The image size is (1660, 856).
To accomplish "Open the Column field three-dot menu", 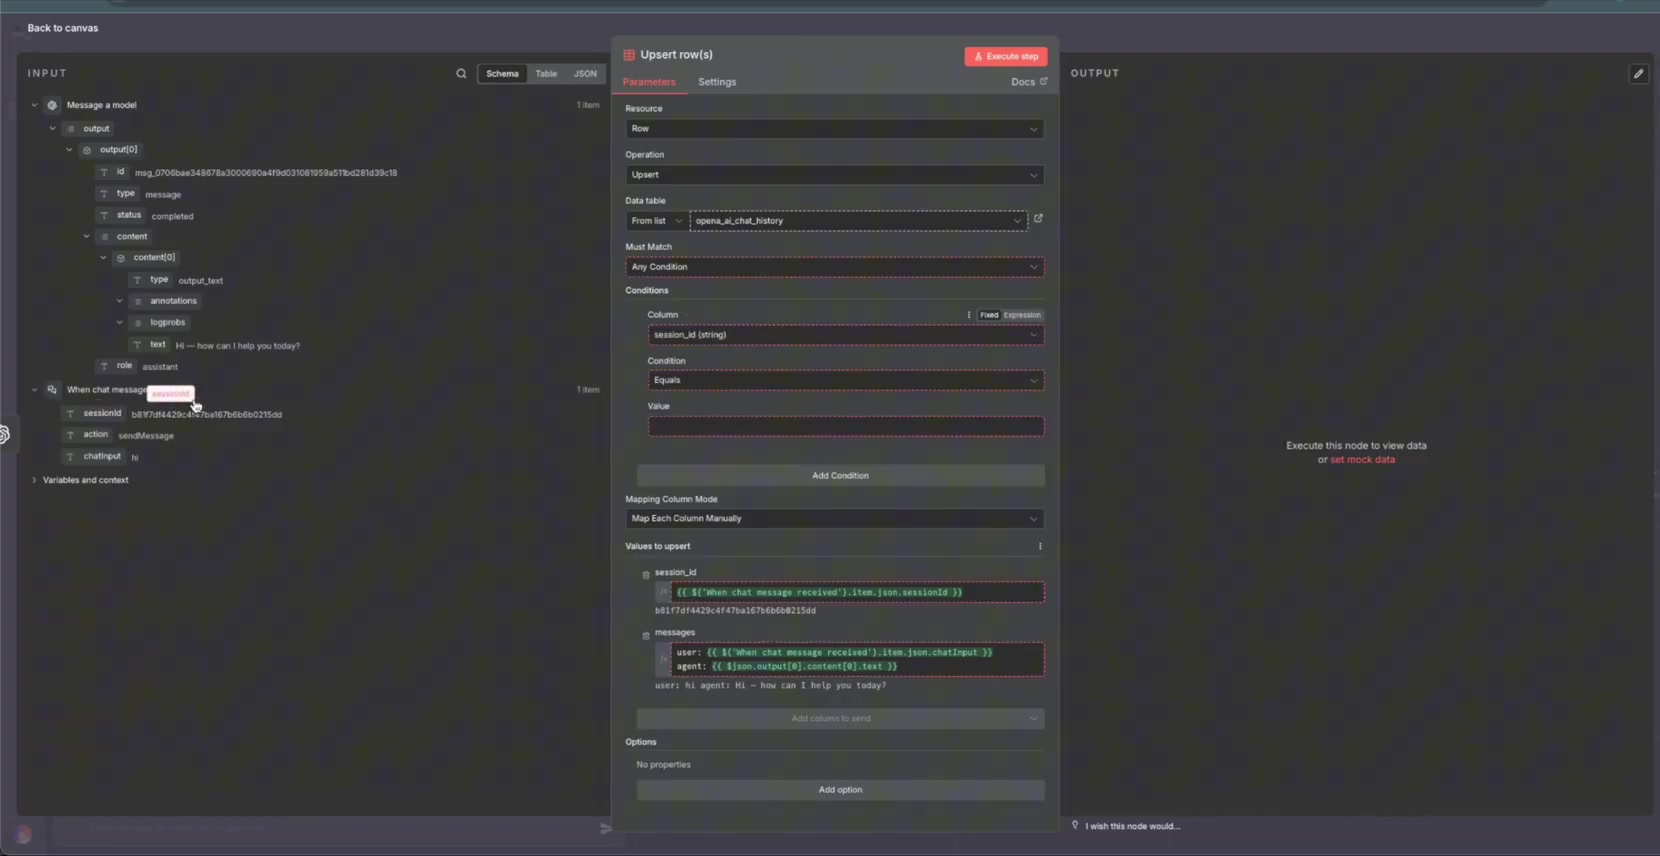I will (968, 315).
